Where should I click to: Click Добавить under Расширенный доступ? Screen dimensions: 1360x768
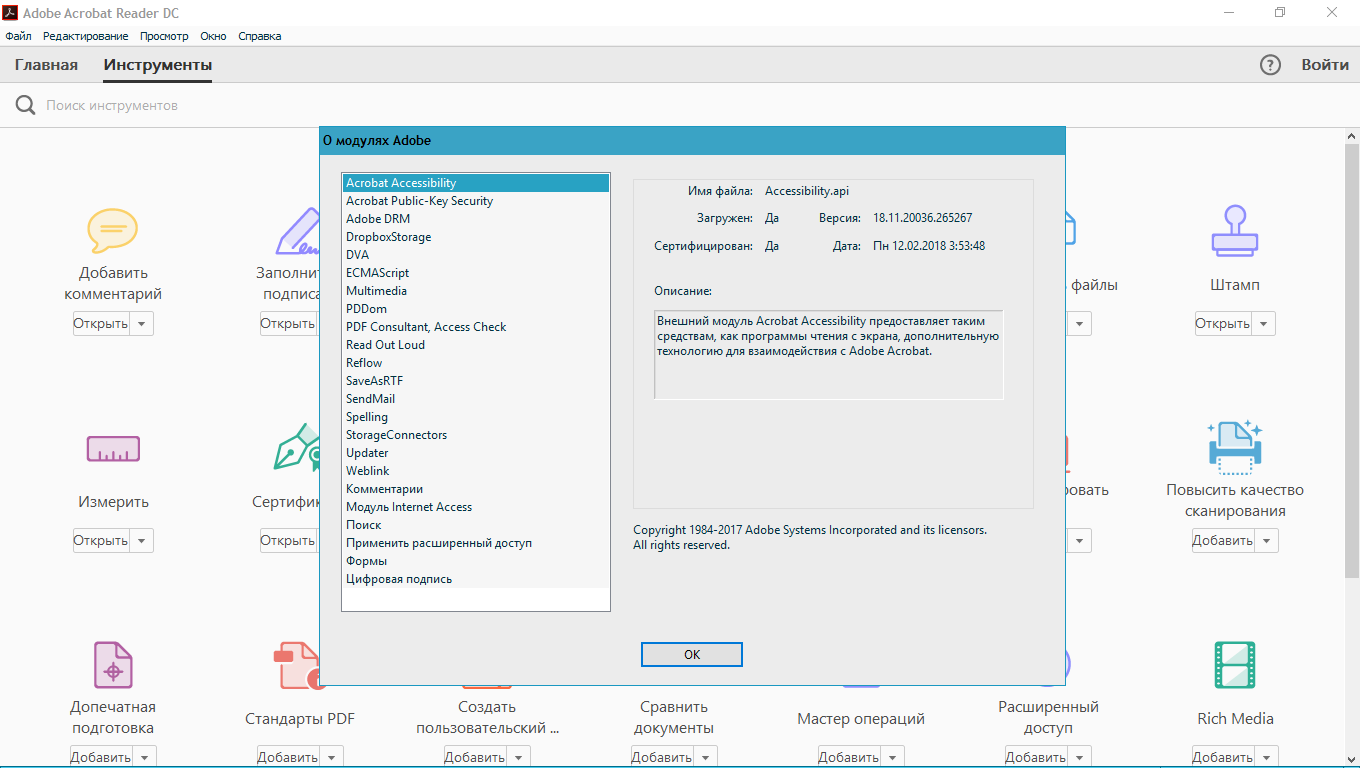pyautogui.click(x=1037, y=757)
